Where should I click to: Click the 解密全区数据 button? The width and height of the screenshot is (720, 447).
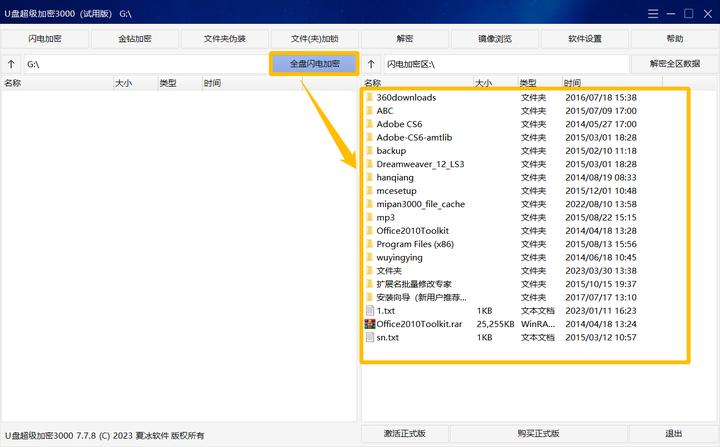pos(675,64)
